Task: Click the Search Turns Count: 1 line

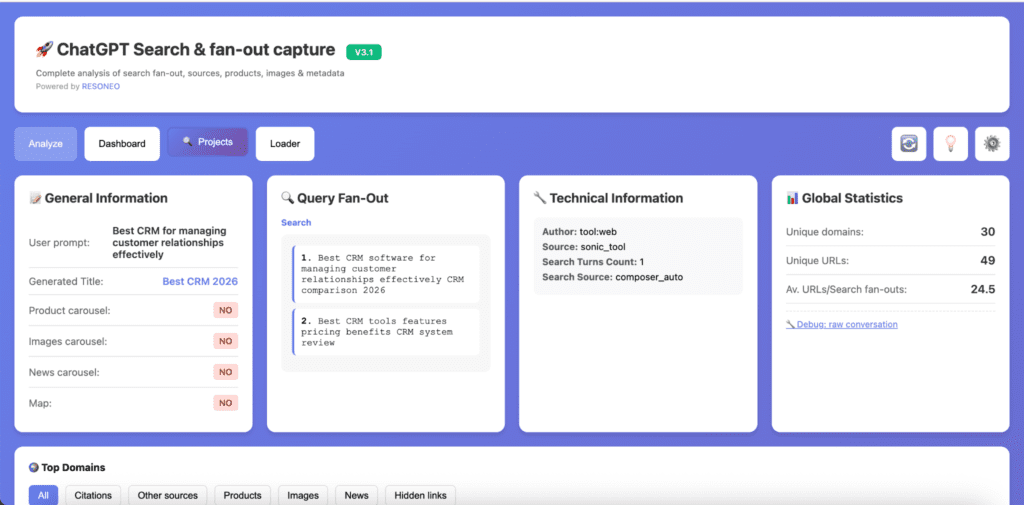Action: [593, 262]
